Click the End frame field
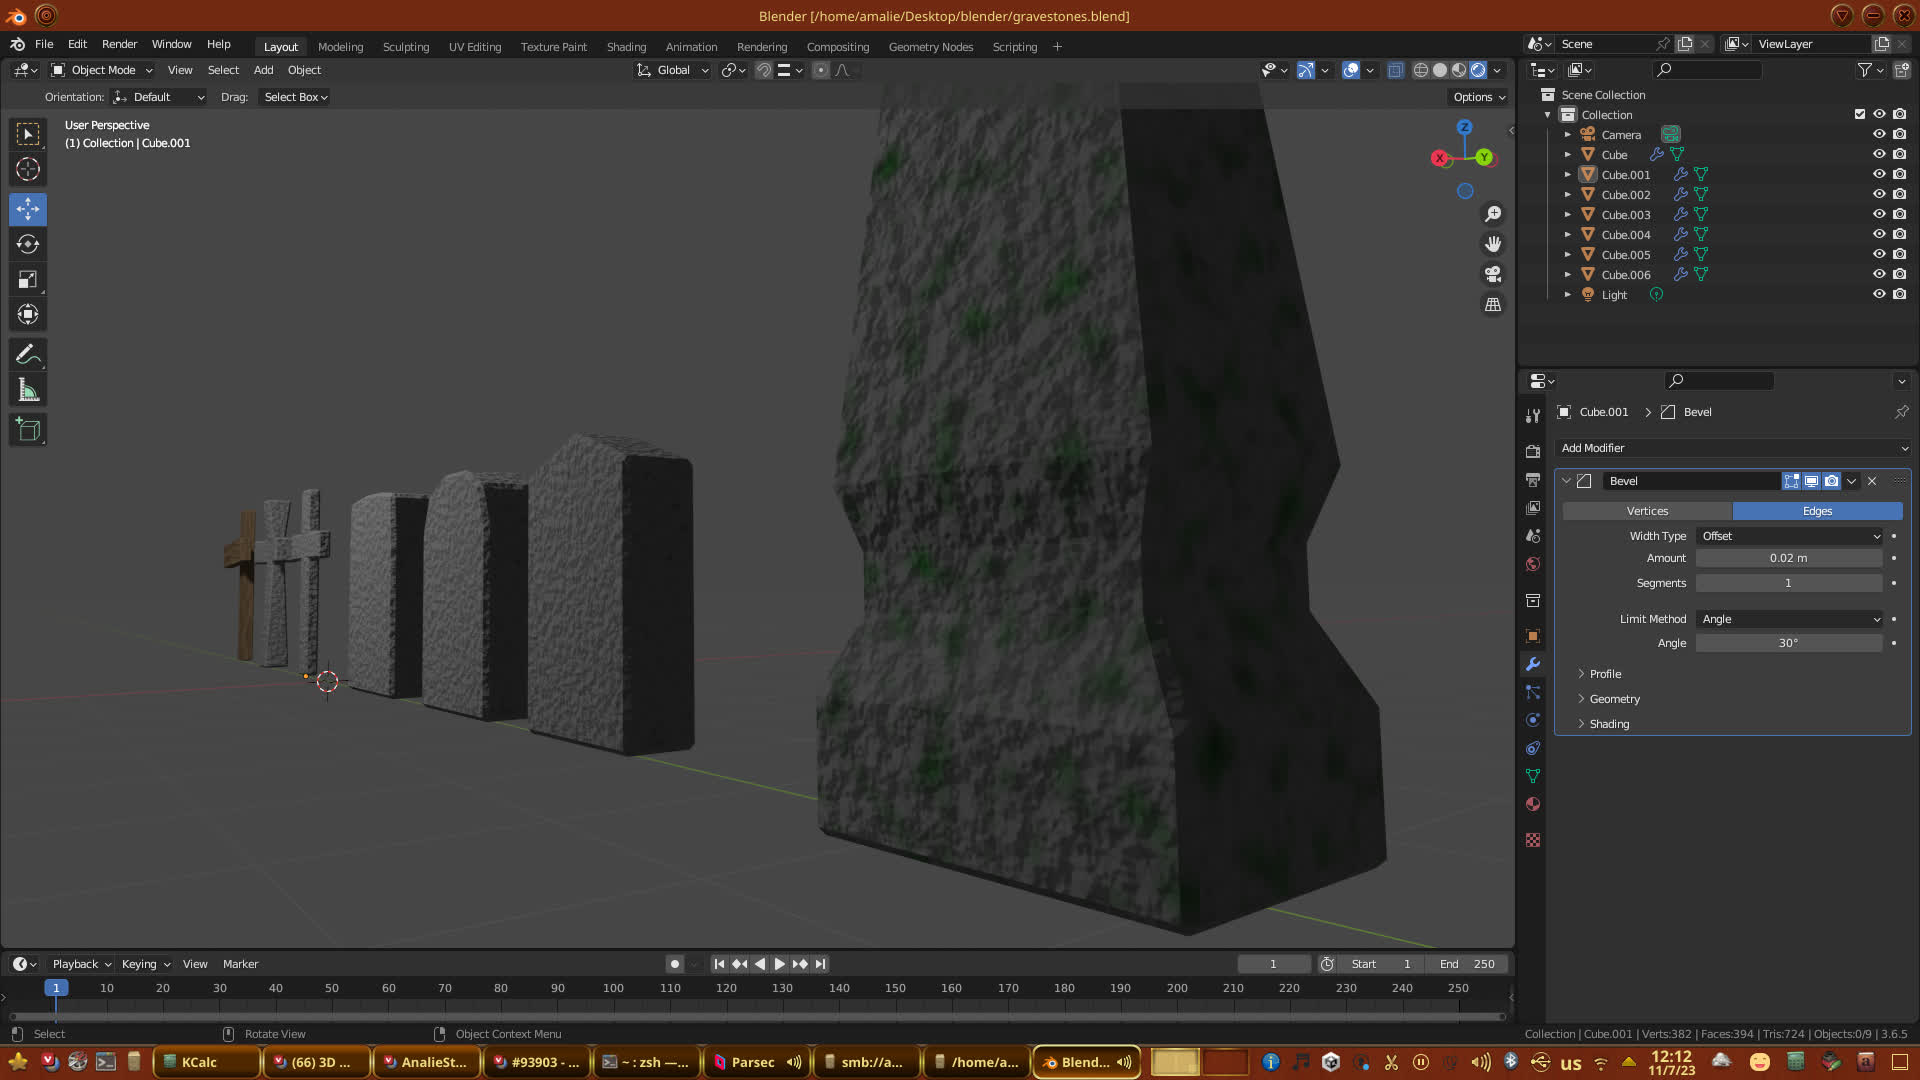Image resolution: width=1920 pixels, height=1080 pixels. 1467,964
